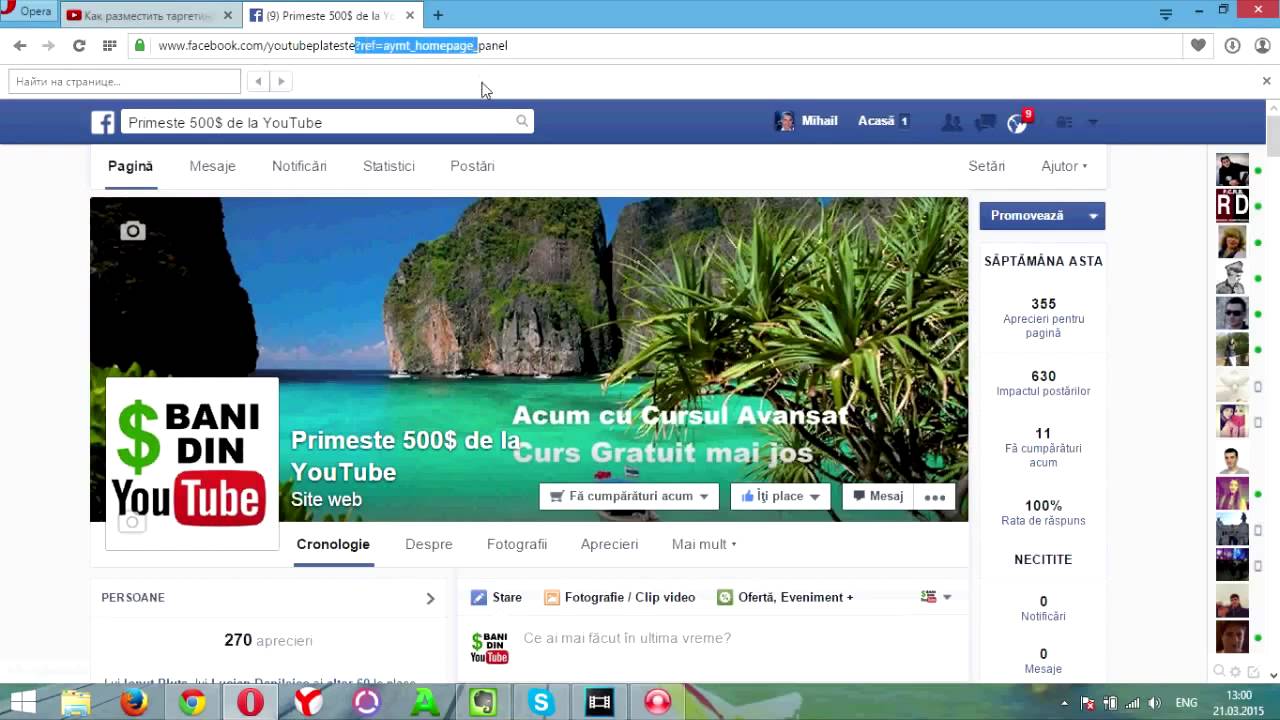Screen dimensions: 1280x720
Task: Select the Cronologie tab
Action: [333, 544]
